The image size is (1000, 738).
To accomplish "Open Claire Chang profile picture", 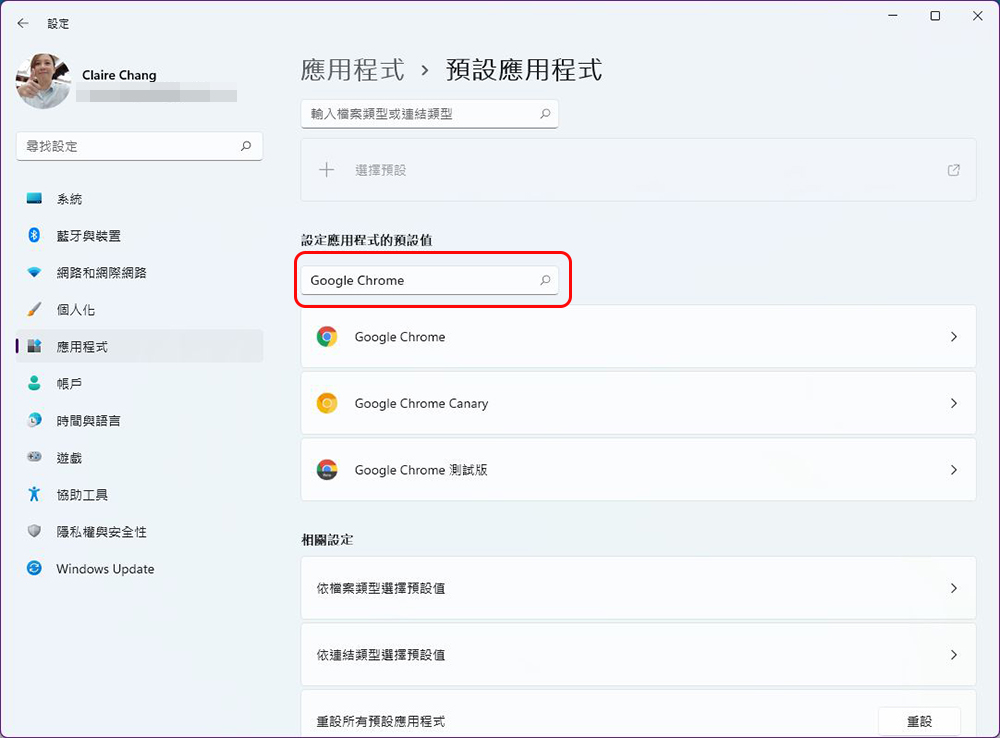I will click(43, 80).
